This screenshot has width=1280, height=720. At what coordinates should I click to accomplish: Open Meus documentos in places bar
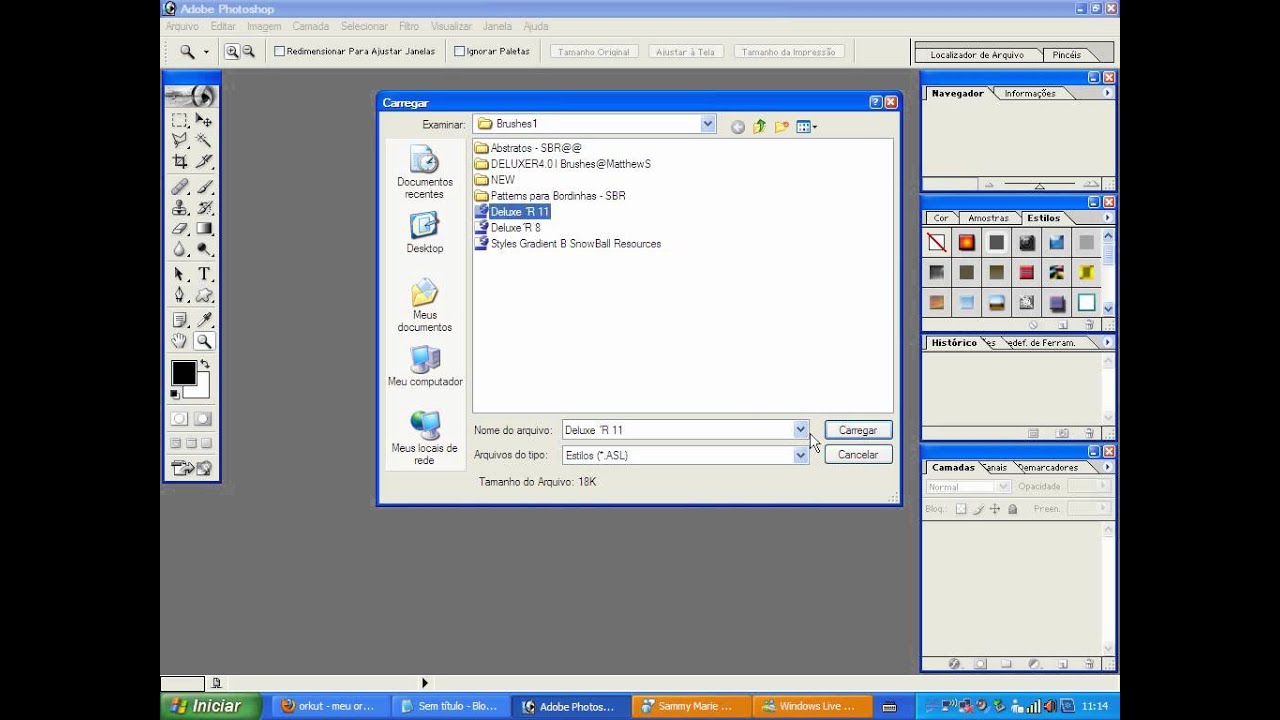424,306
